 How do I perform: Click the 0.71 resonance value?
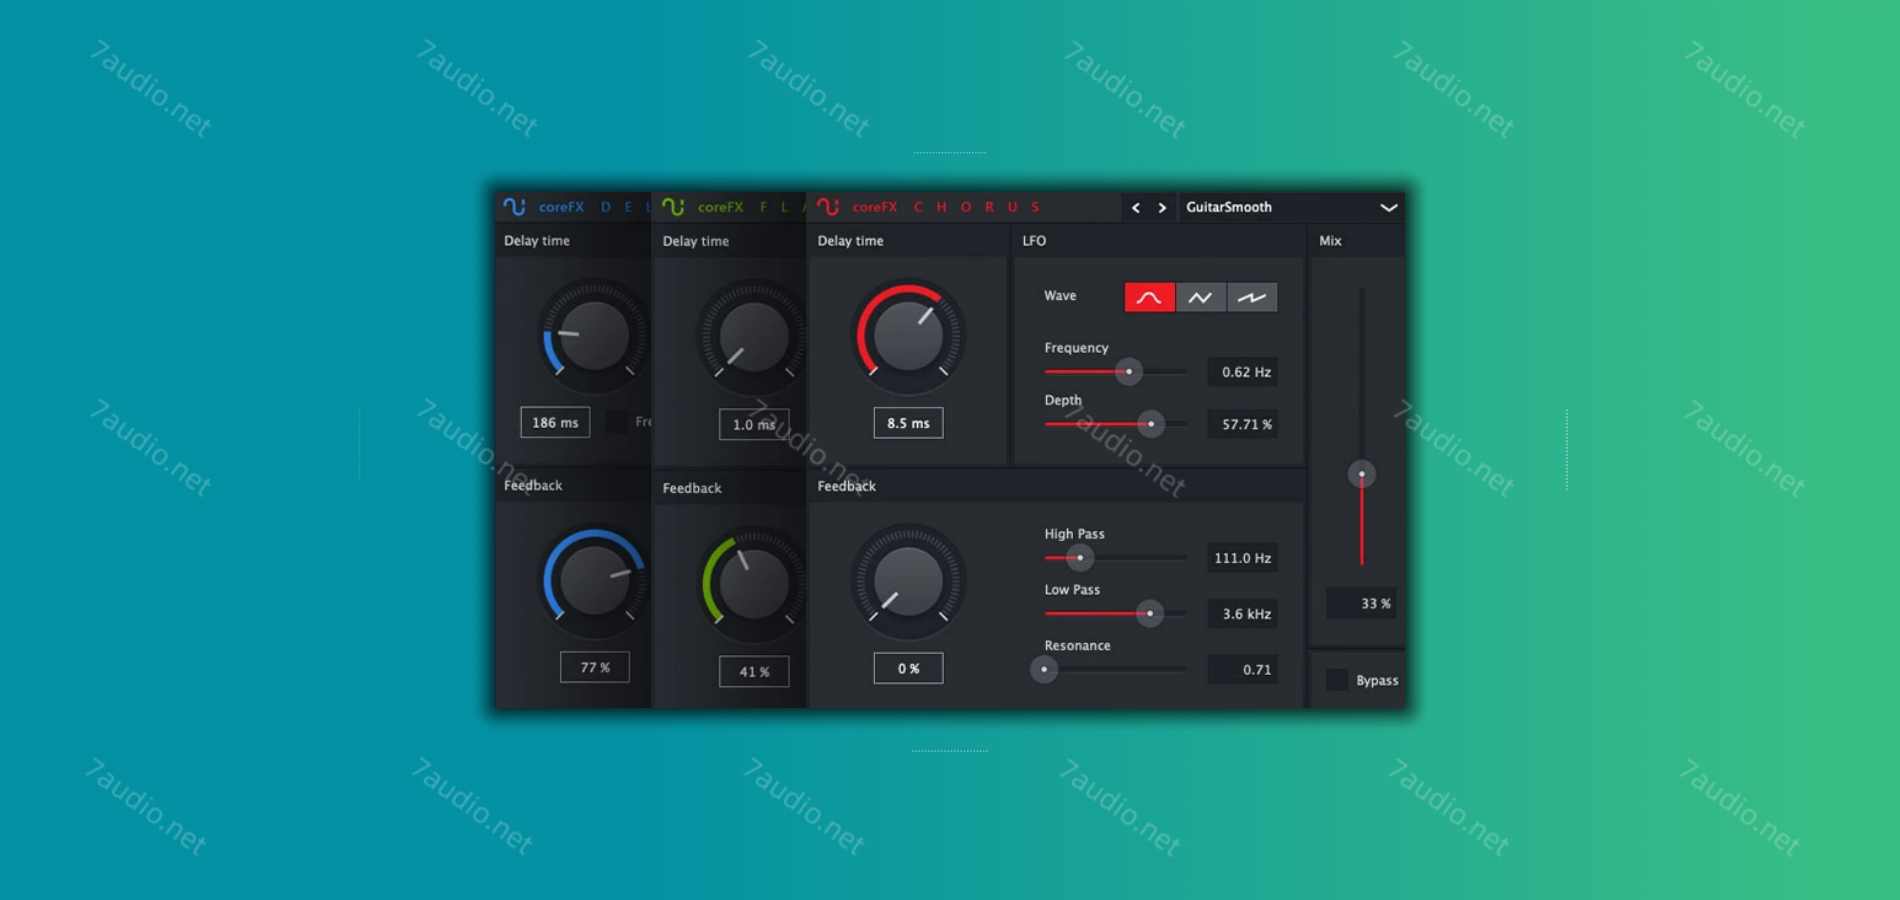click(x=1243, y=670)
